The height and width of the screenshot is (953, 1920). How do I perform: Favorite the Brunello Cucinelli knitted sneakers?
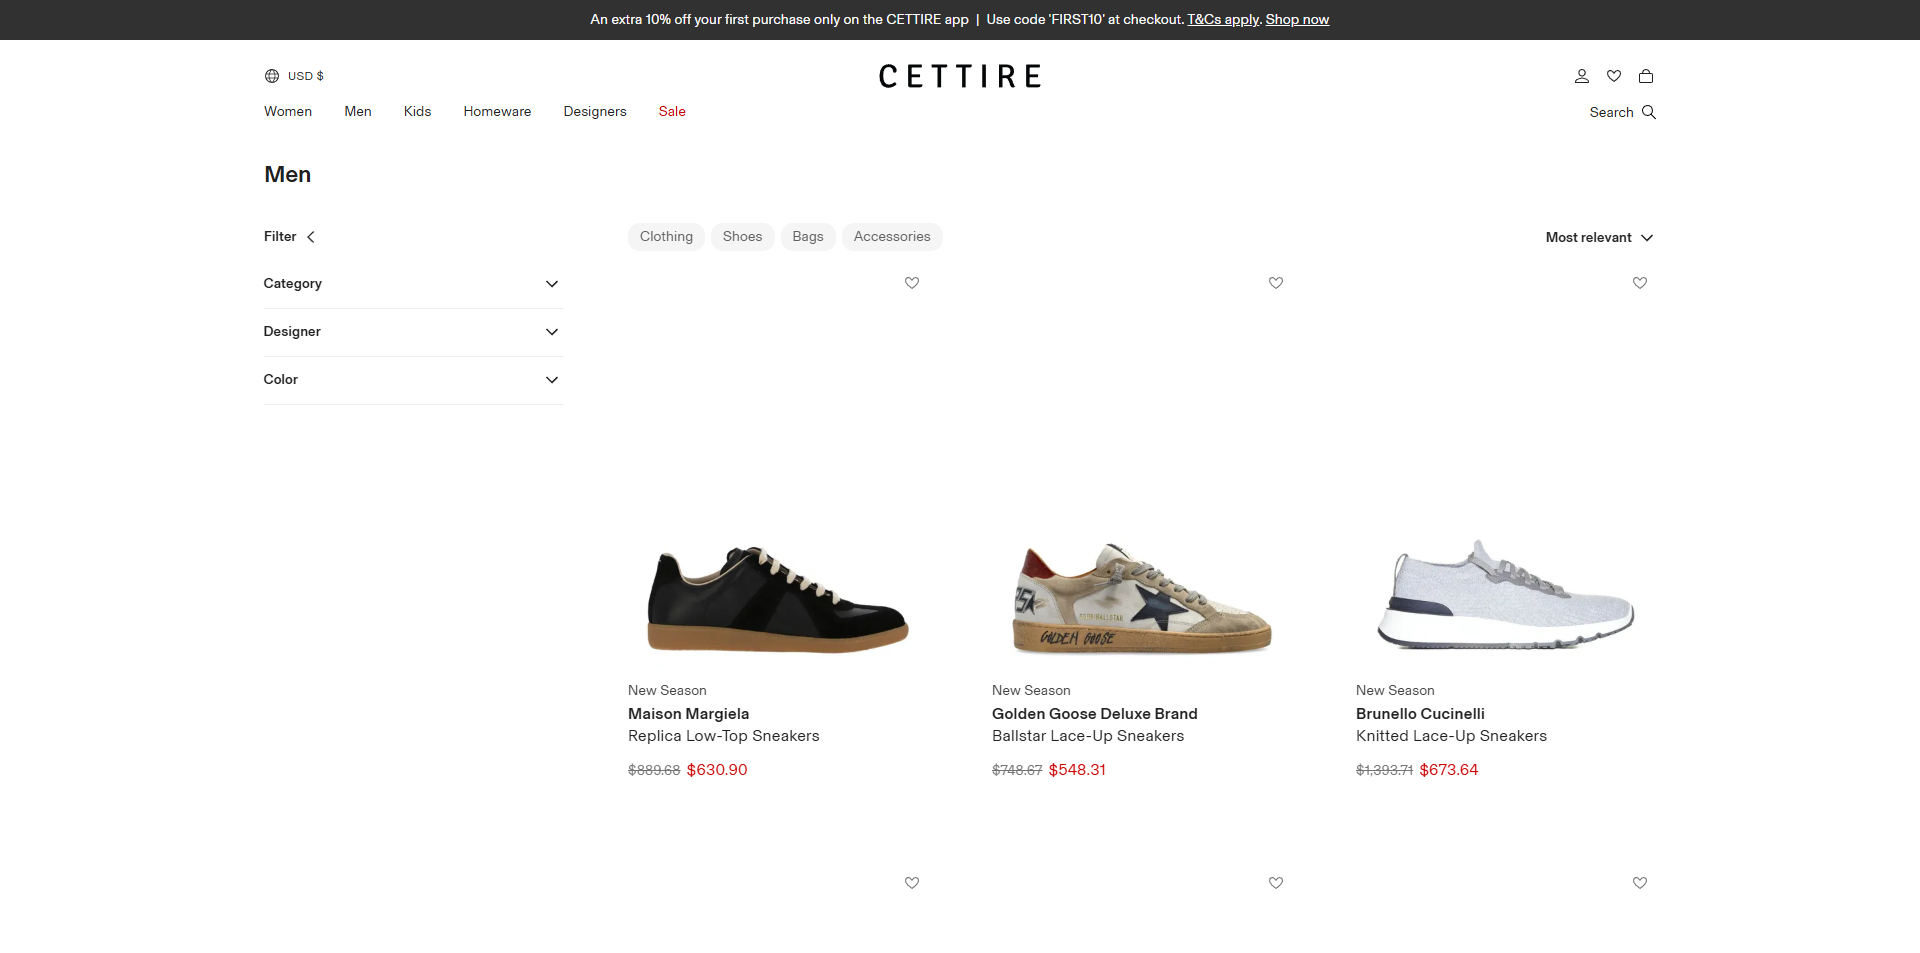pyautogui.click(x=1639, y=283)
